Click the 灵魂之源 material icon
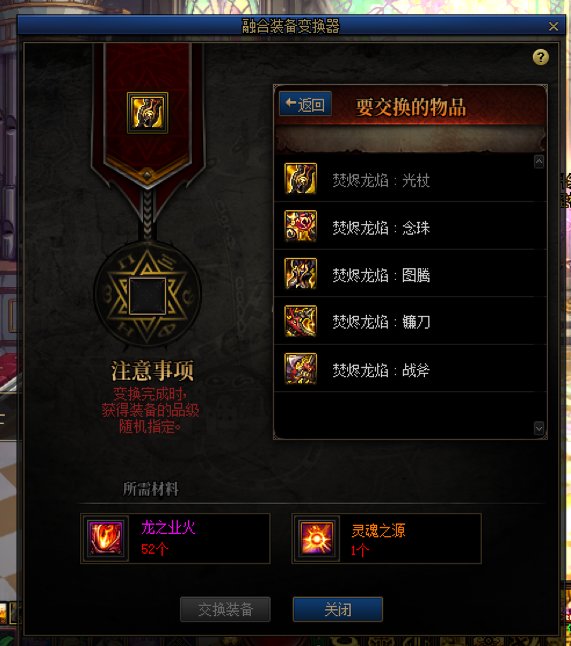The width and height of the screenshot is (571, 646). point(316,538)
